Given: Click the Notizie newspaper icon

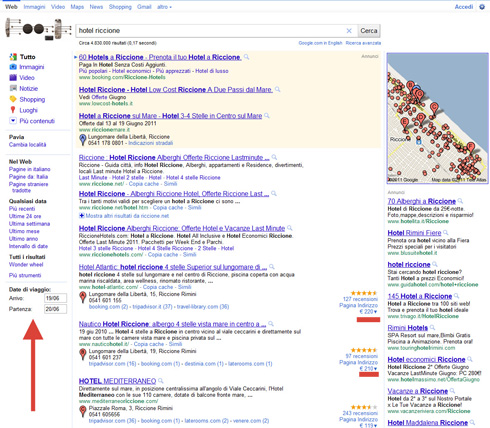Looking at the screenshot, I should [13, 88].
